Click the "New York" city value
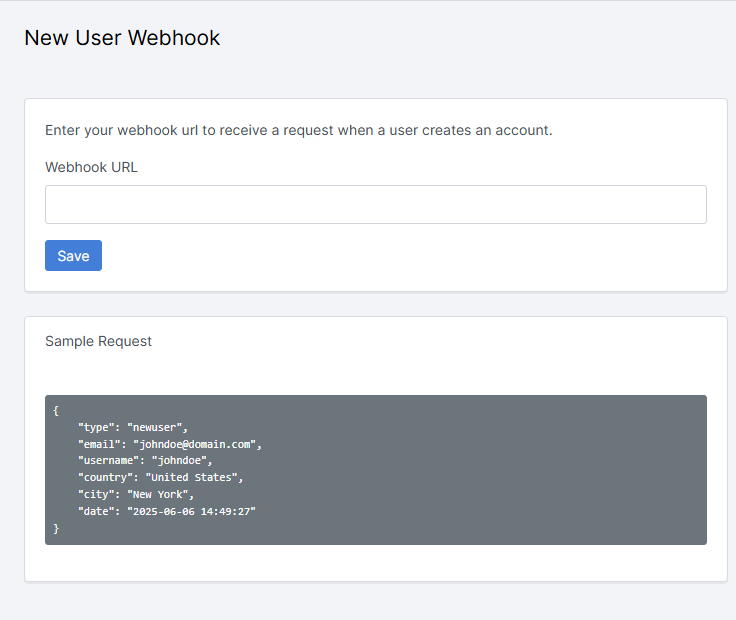 [161, 495]
